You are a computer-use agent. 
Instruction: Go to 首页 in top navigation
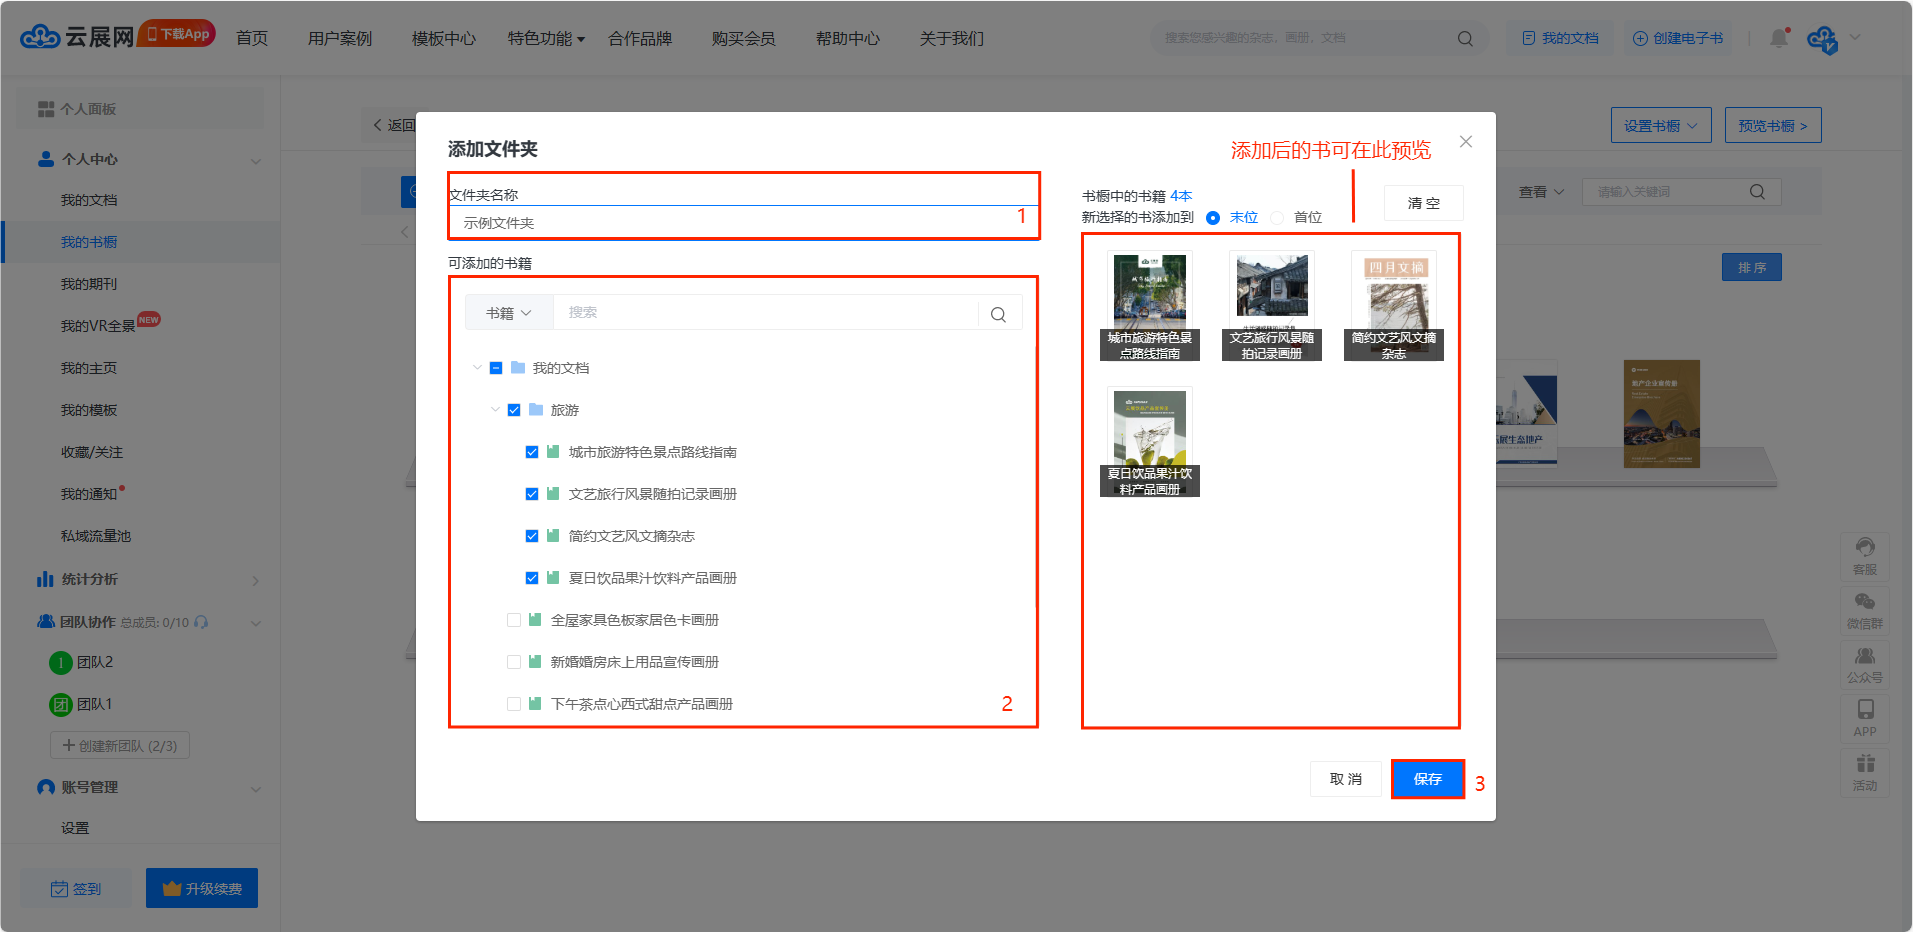click(x=252, y=38)
